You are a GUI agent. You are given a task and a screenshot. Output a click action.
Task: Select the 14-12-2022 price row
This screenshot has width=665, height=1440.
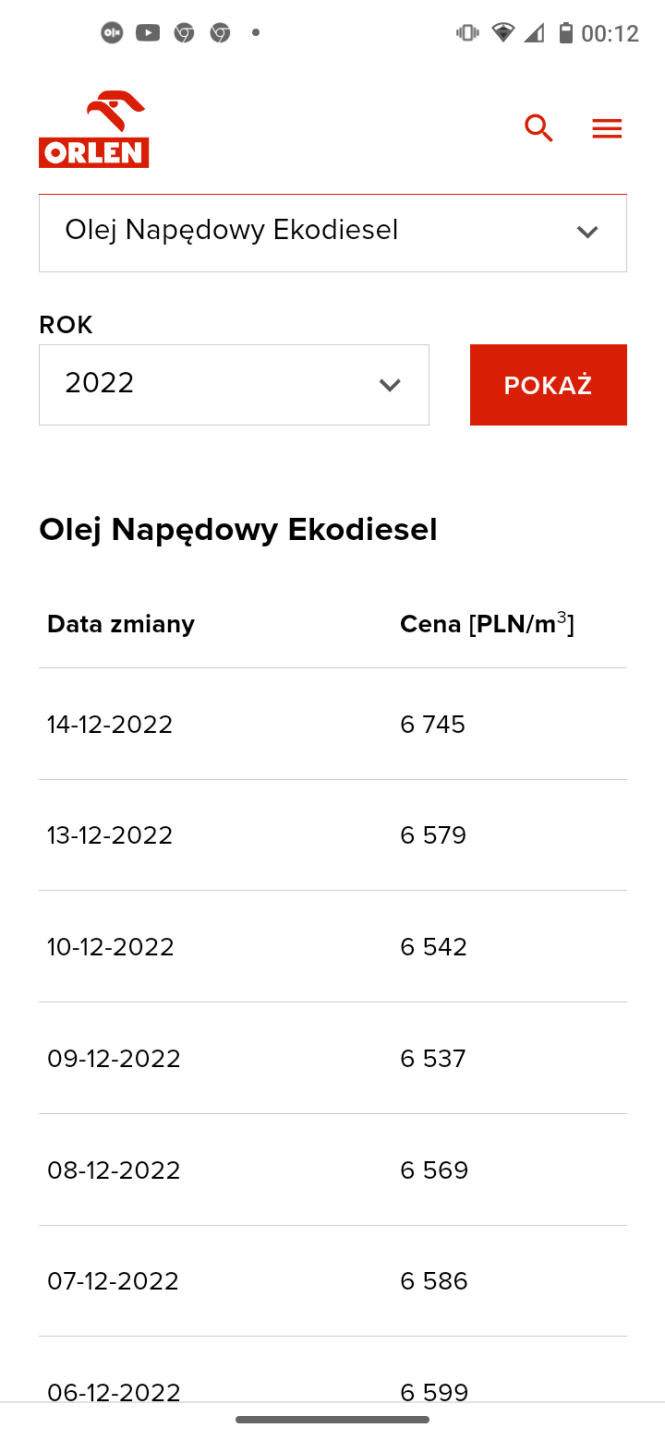coord(332,724)
